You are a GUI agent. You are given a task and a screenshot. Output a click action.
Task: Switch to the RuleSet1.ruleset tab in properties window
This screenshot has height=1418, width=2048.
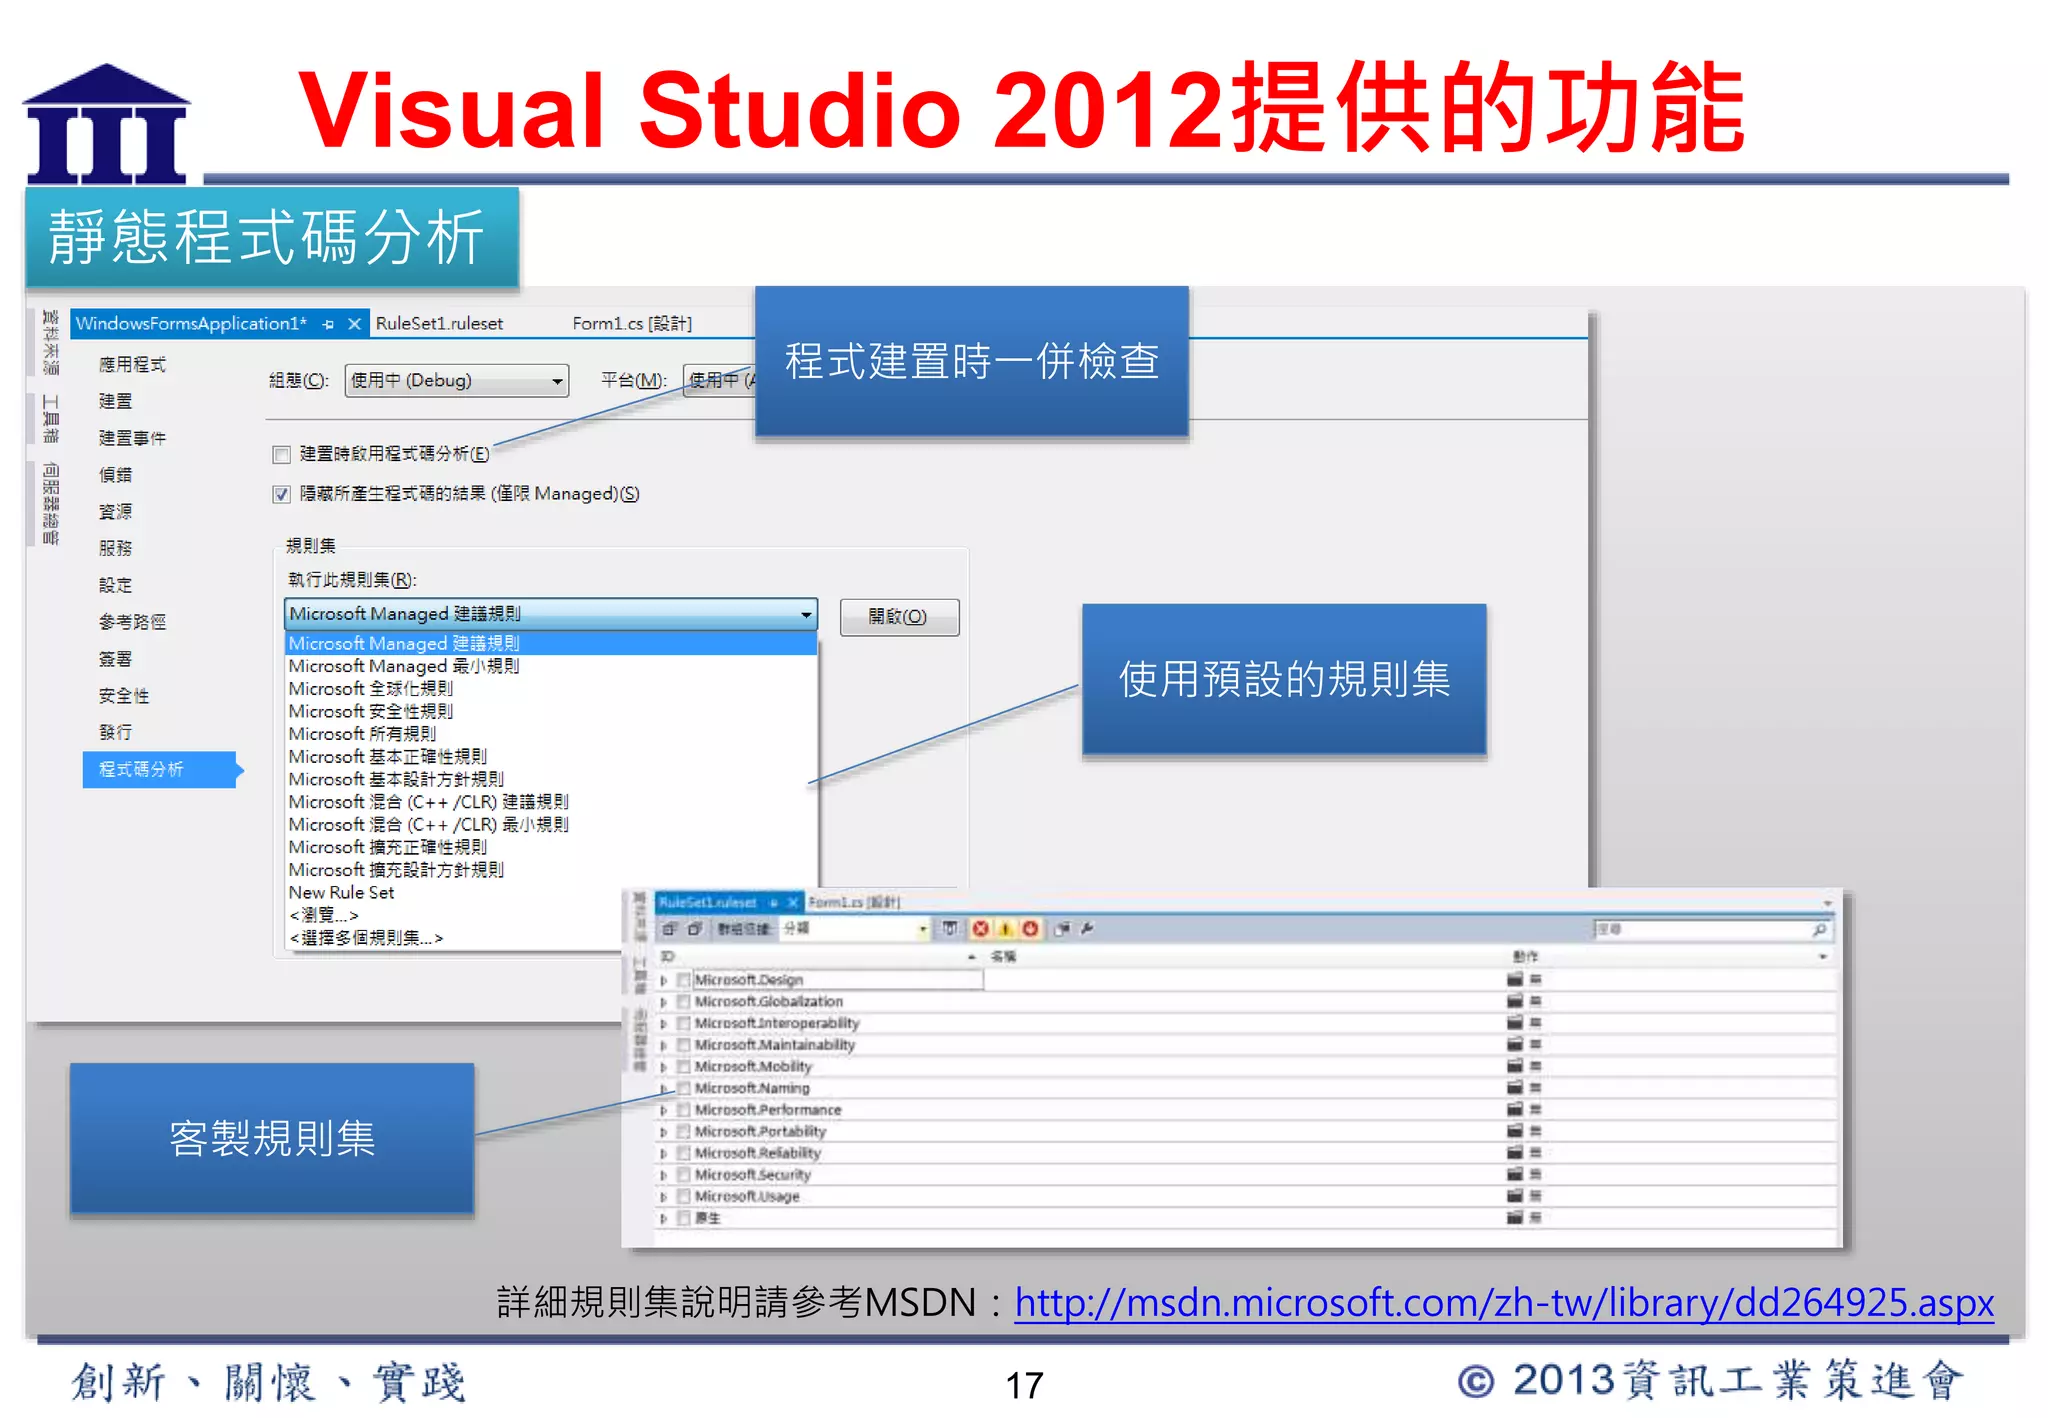(x=439, y=324)
